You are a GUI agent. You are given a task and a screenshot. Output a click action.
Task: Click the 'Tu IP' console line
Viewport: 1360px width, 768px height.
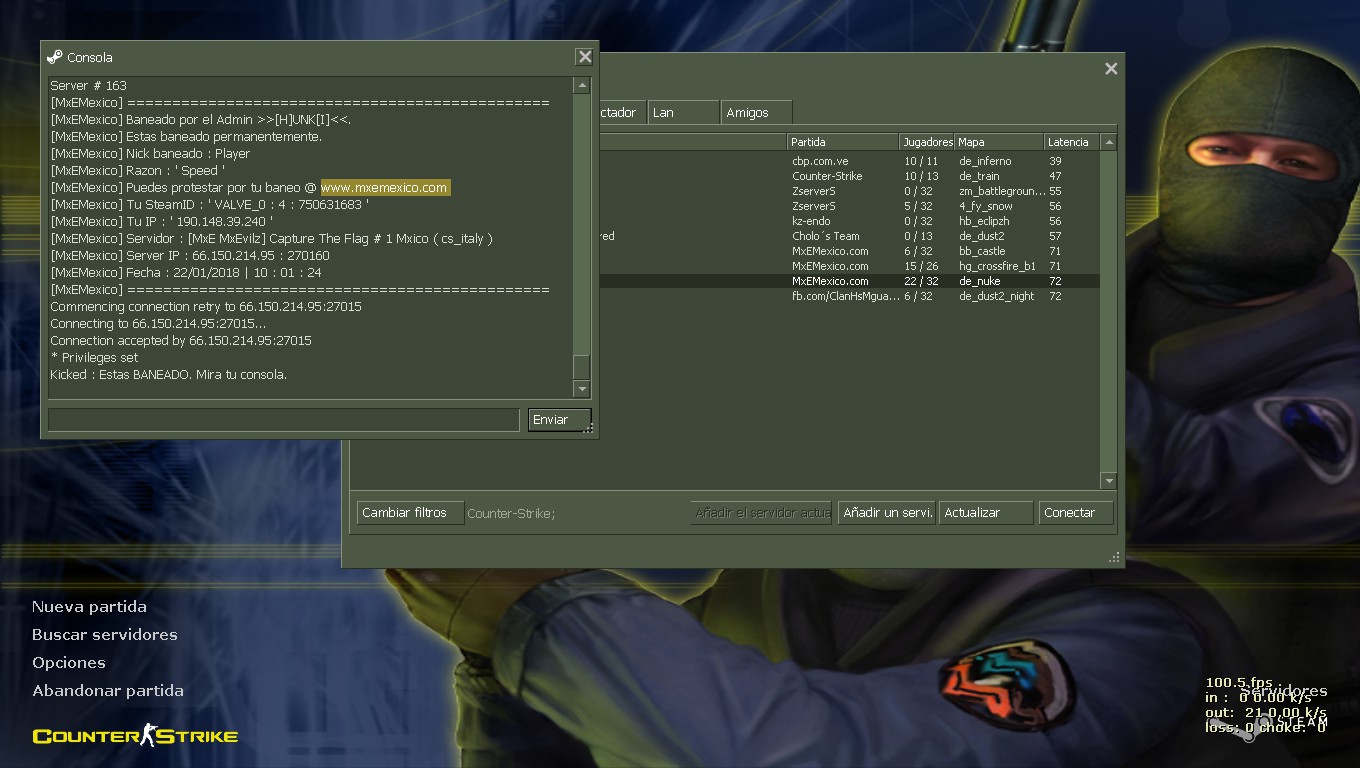click(161, 221)
